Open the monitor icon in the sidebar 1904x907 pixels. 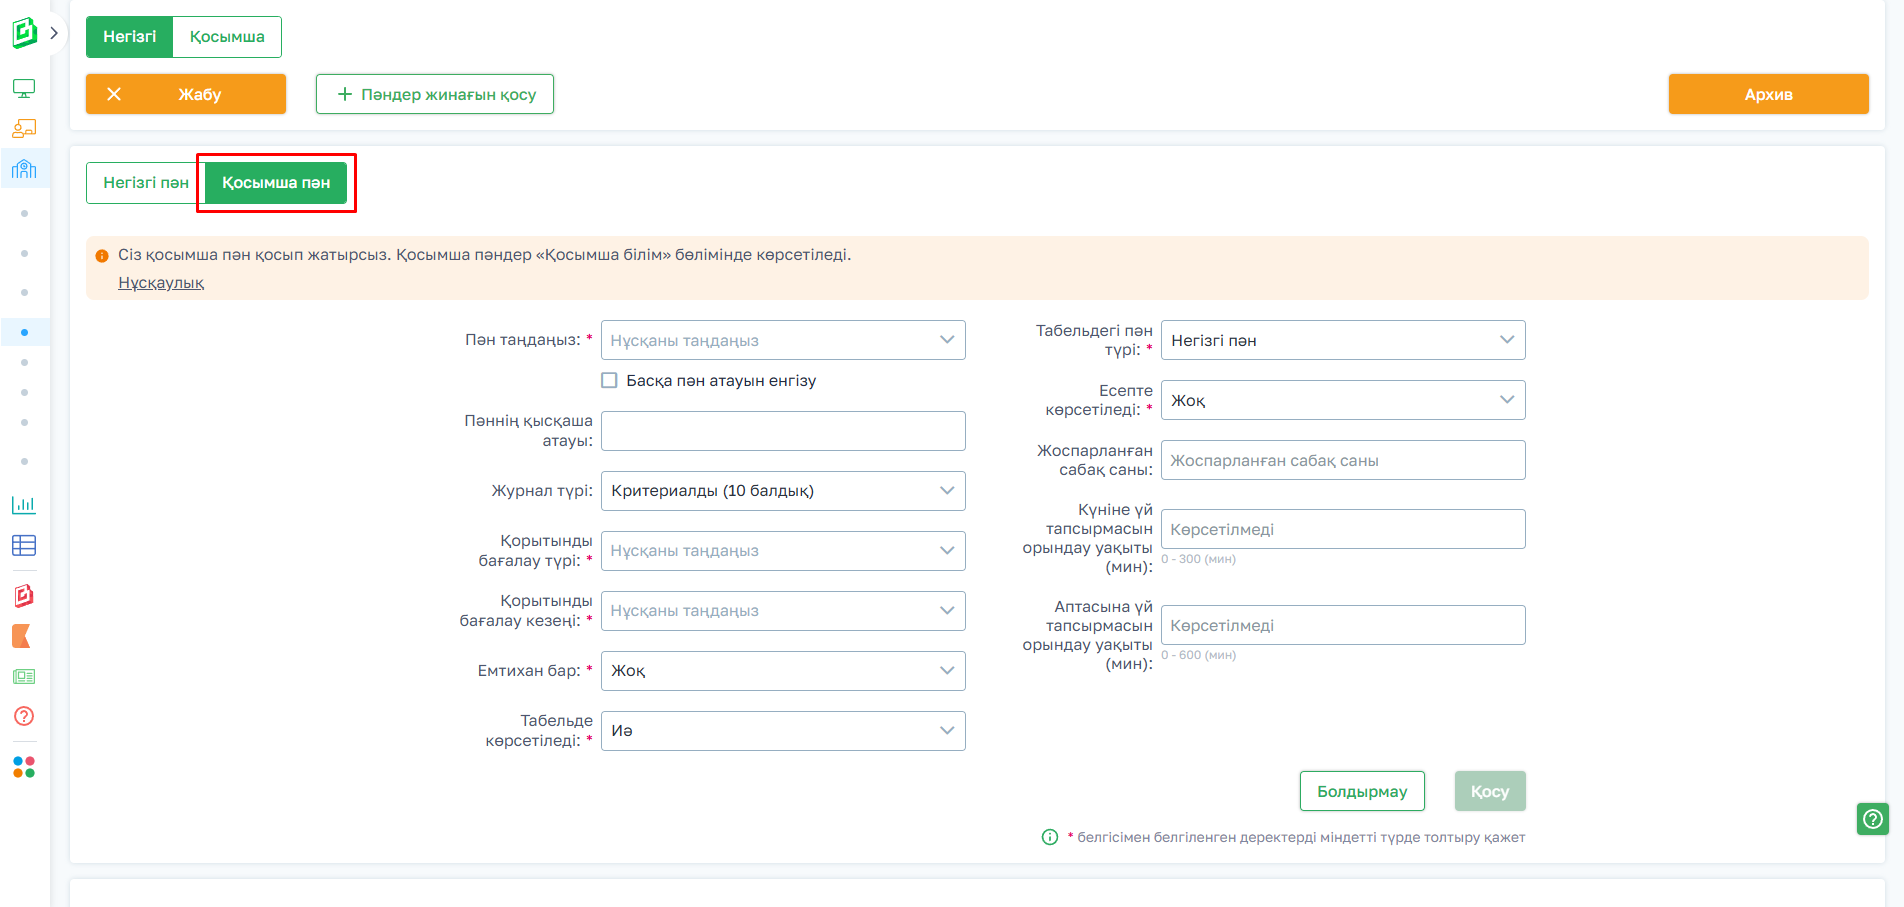coord(24,88)
